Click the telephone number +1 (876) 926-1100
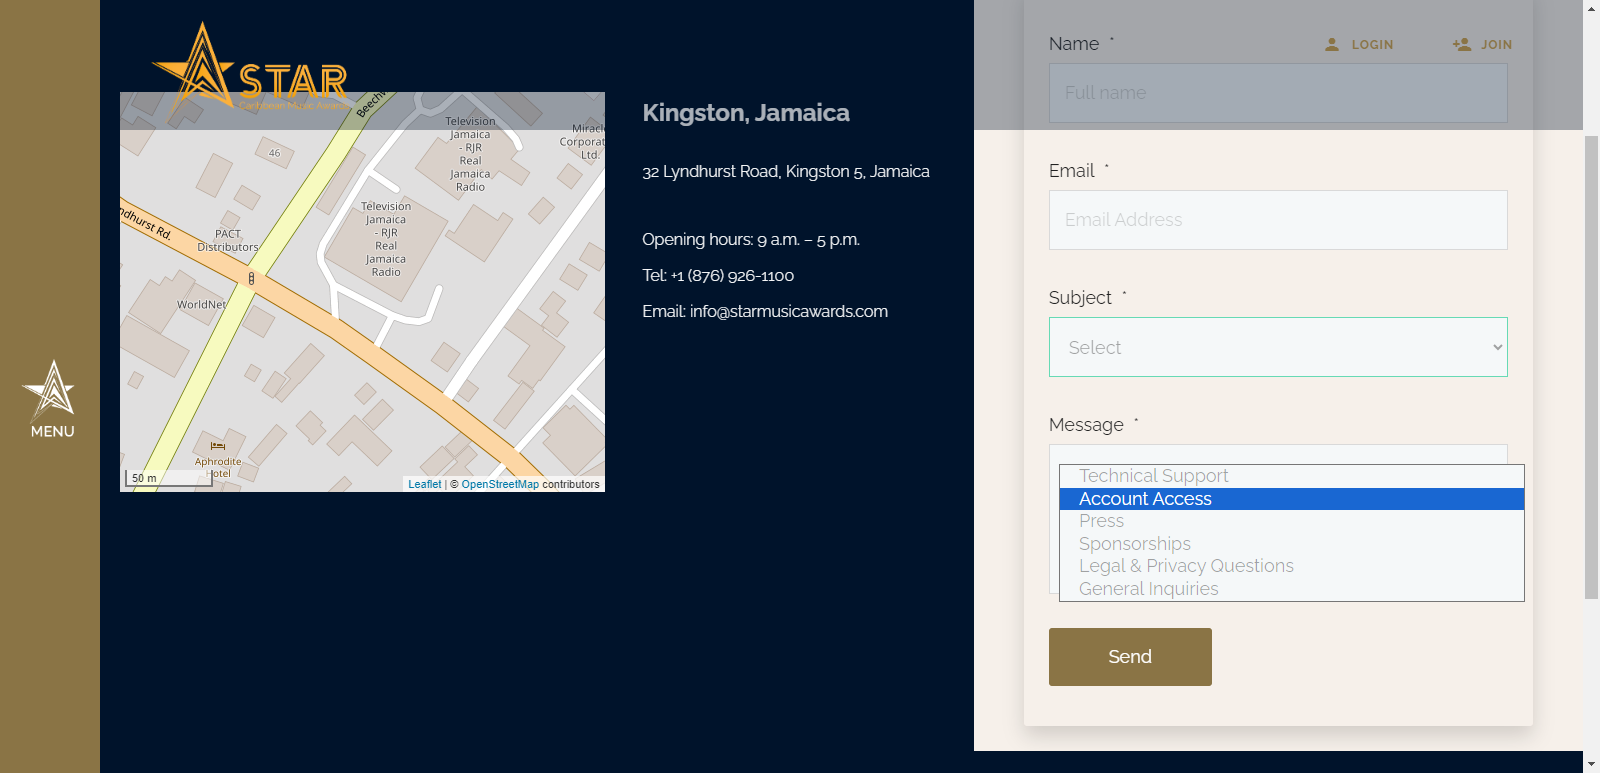Viewport: 1600px width, 773px height. [732, 275]
